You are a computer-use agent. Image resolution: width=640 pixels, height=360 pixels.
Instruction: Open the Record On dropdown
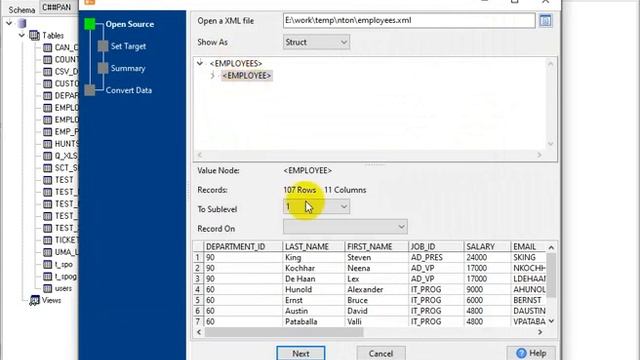click(x=345, y=227)
